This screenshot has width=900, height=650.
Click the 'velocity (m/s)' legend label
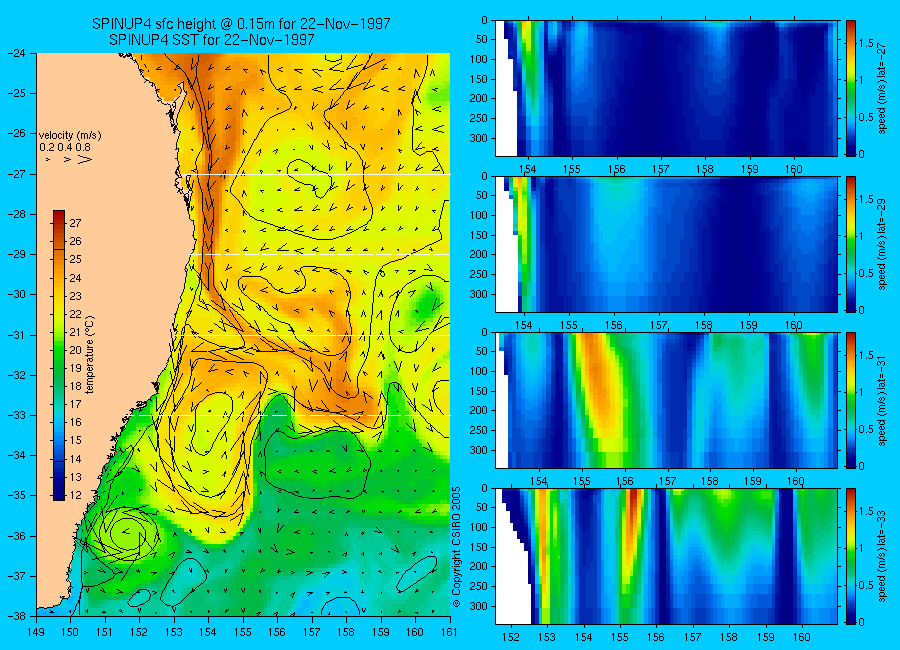70,136
